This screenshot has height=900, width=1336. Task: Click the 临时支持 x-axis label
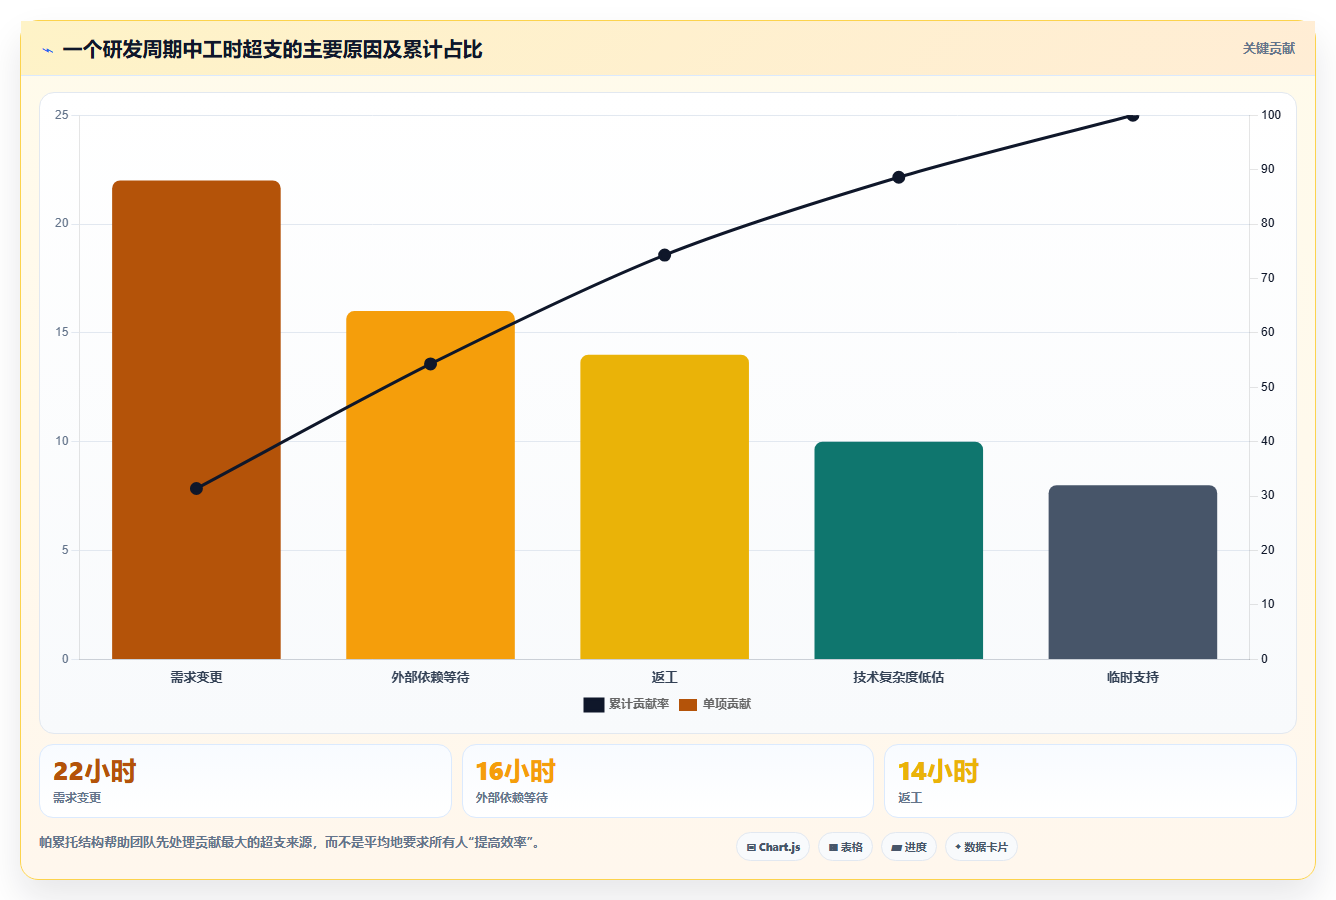(1132, 677)
